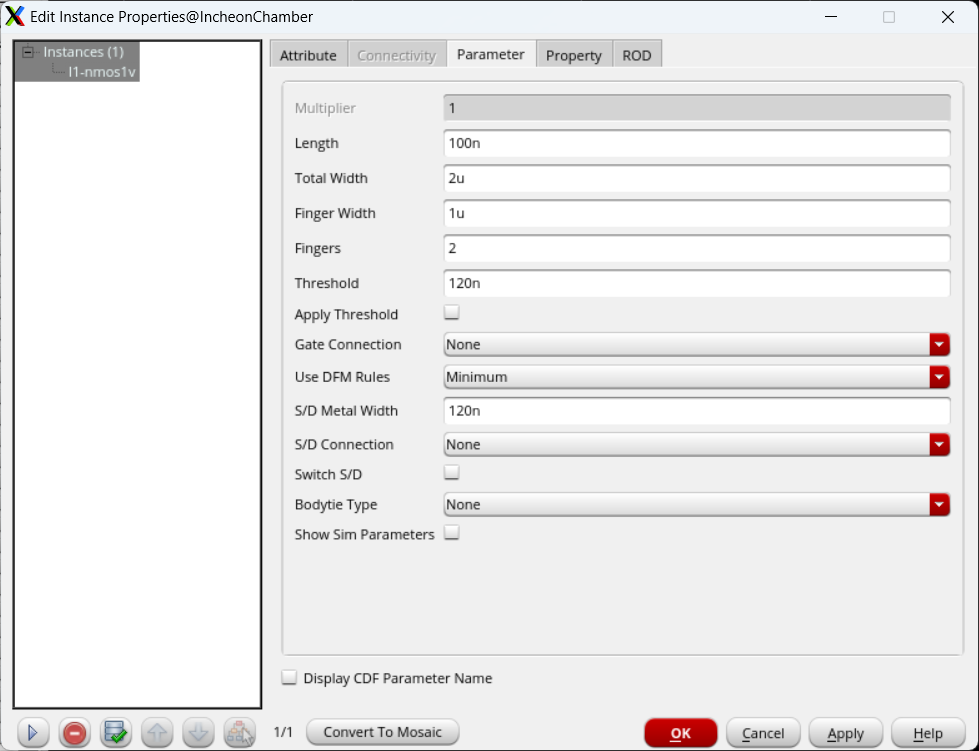Click the Length input field

(x=697, y=143)
